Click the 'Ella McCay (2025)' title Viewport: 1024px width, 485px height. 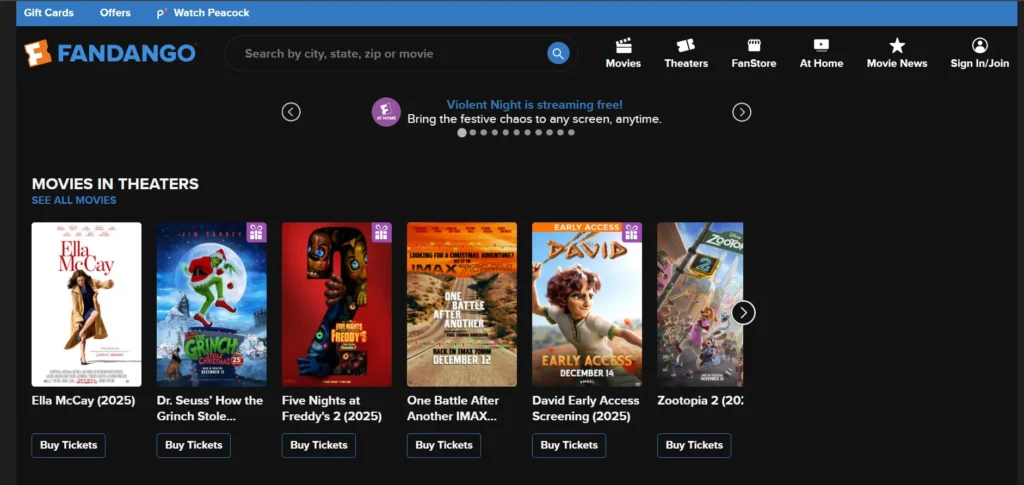tap(84, 401)
